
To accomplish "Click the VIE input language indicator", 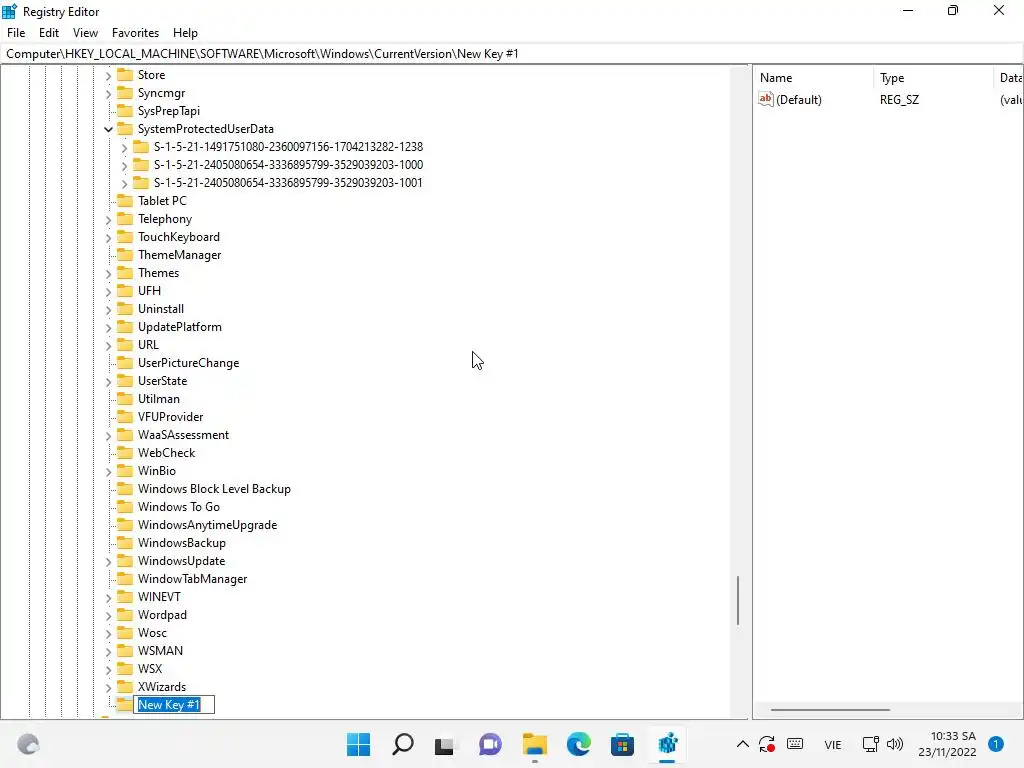I will [833, 744].
